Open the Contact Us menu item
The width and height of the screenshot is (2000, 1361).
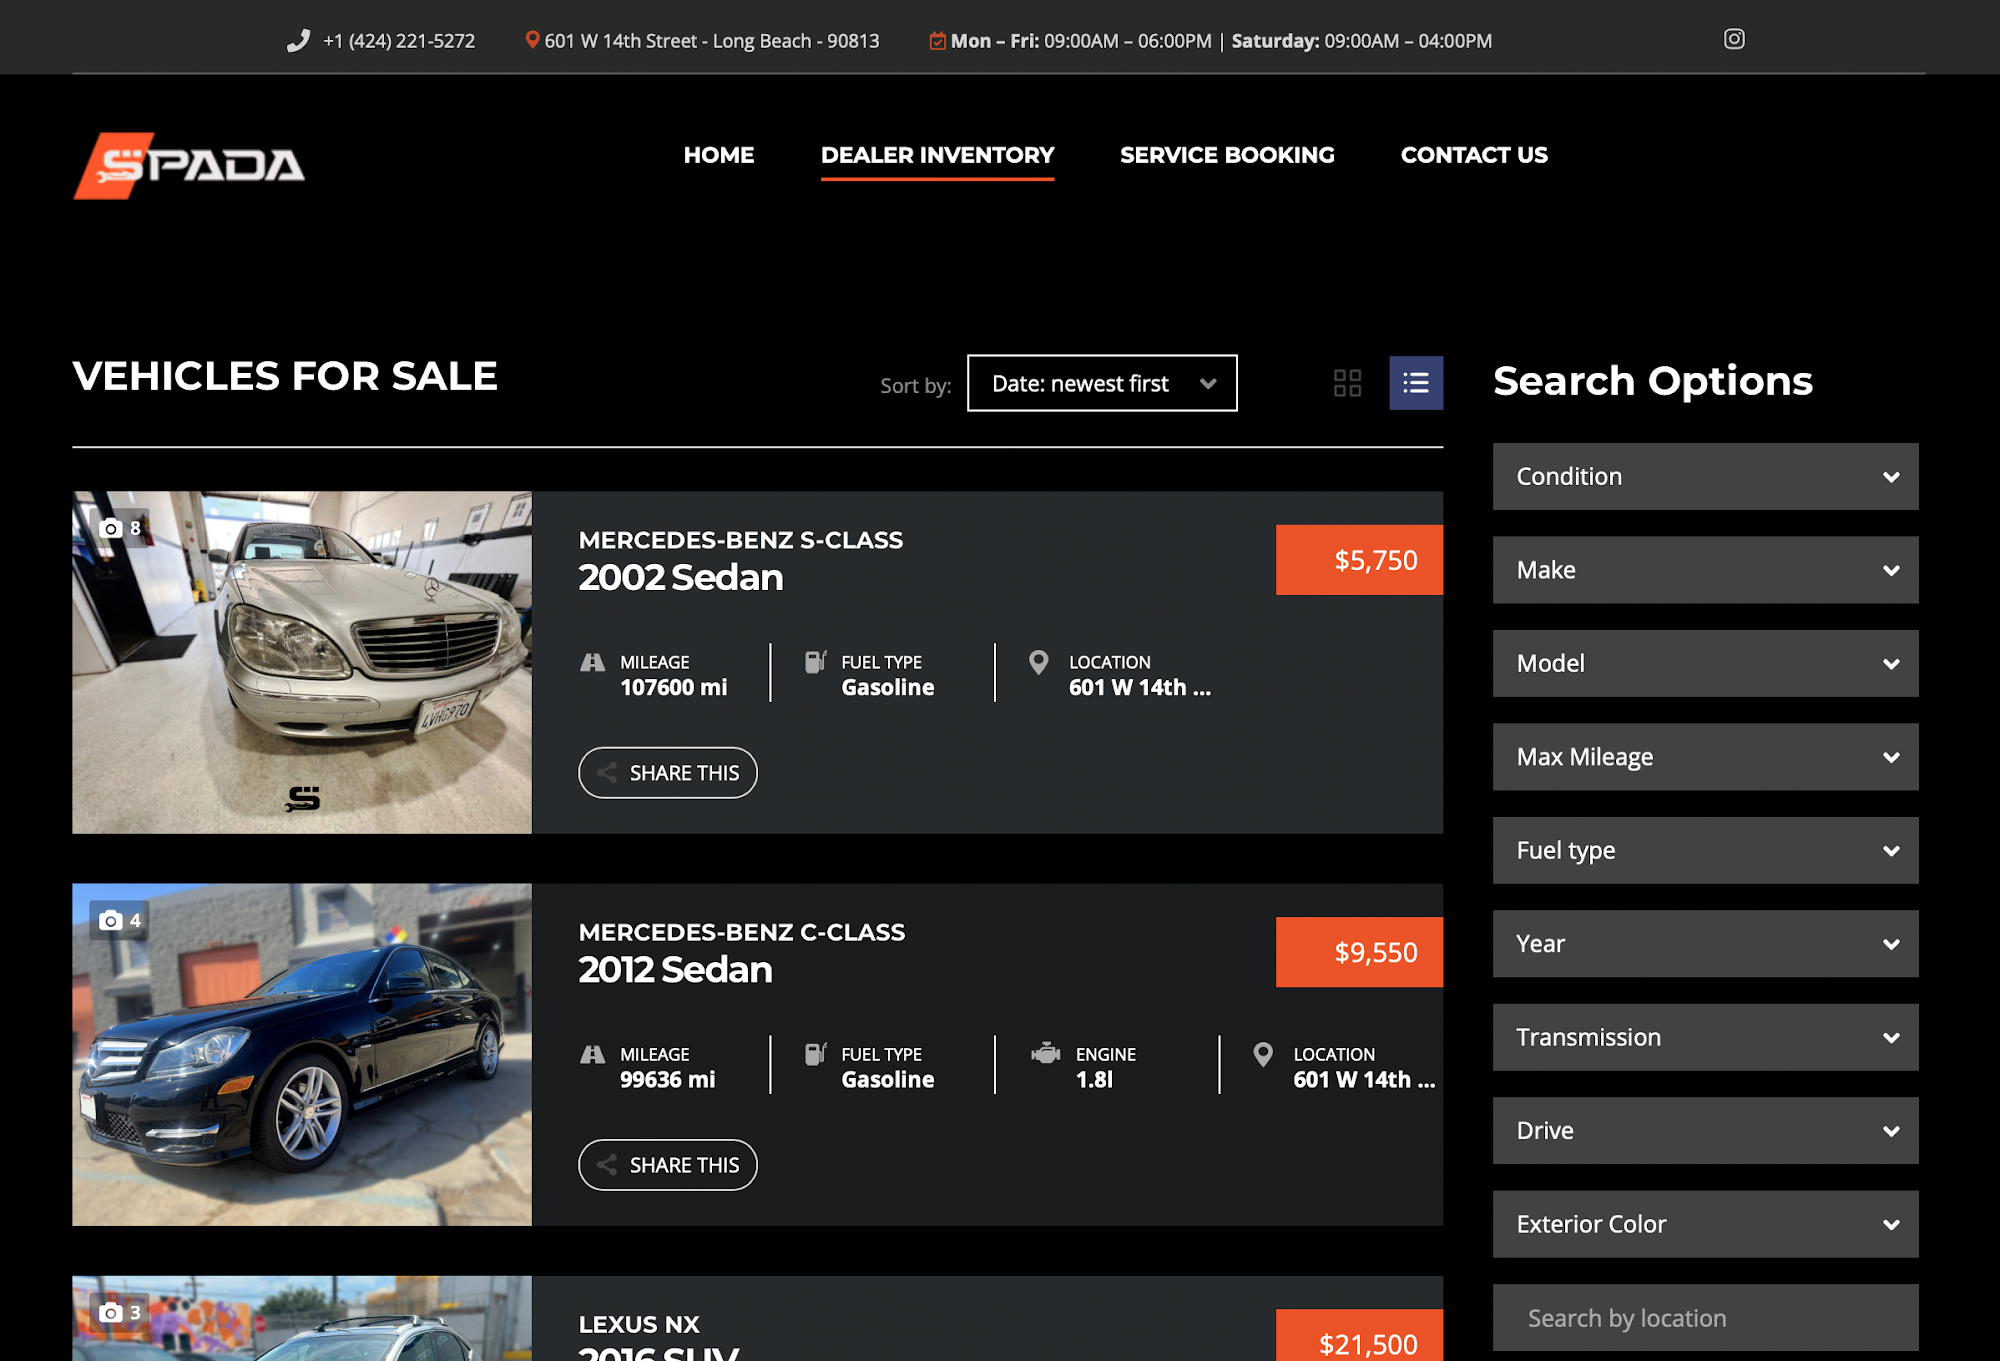(1473, 155)
